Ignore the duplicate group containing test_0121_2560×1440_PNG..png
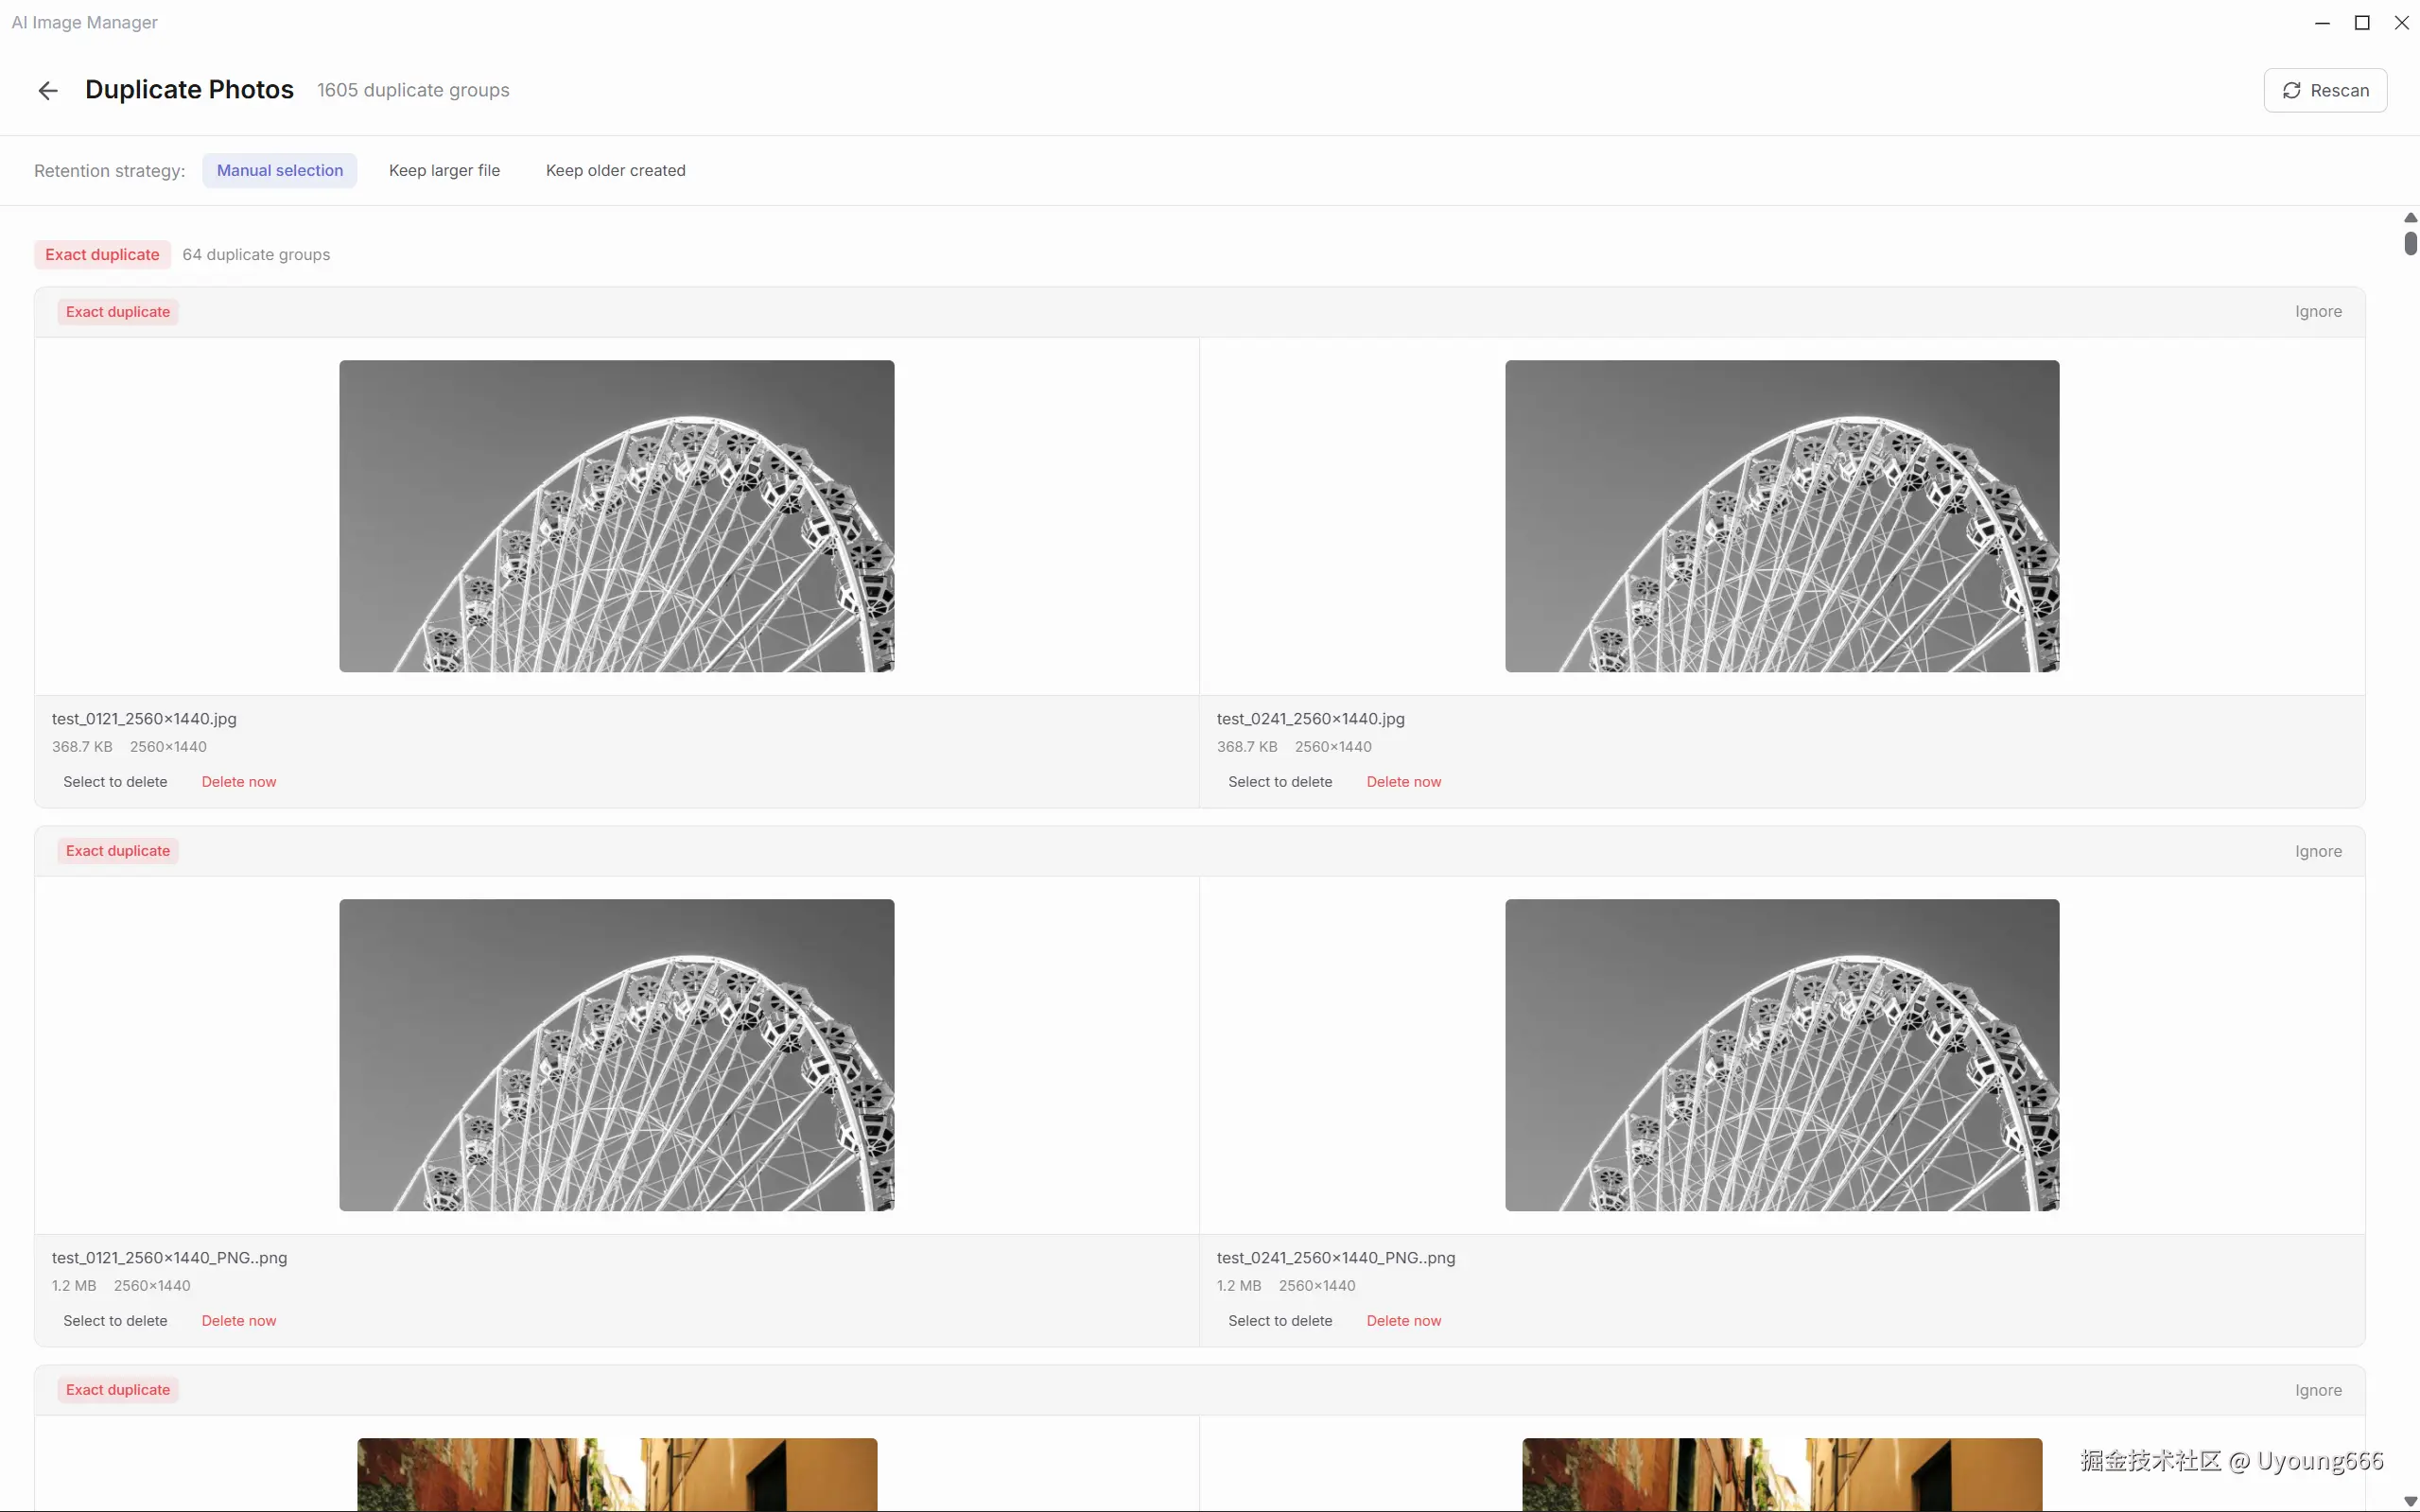Image resolution: width=2420 pixels, height=1512 pixels. (x=2318, y=852)
